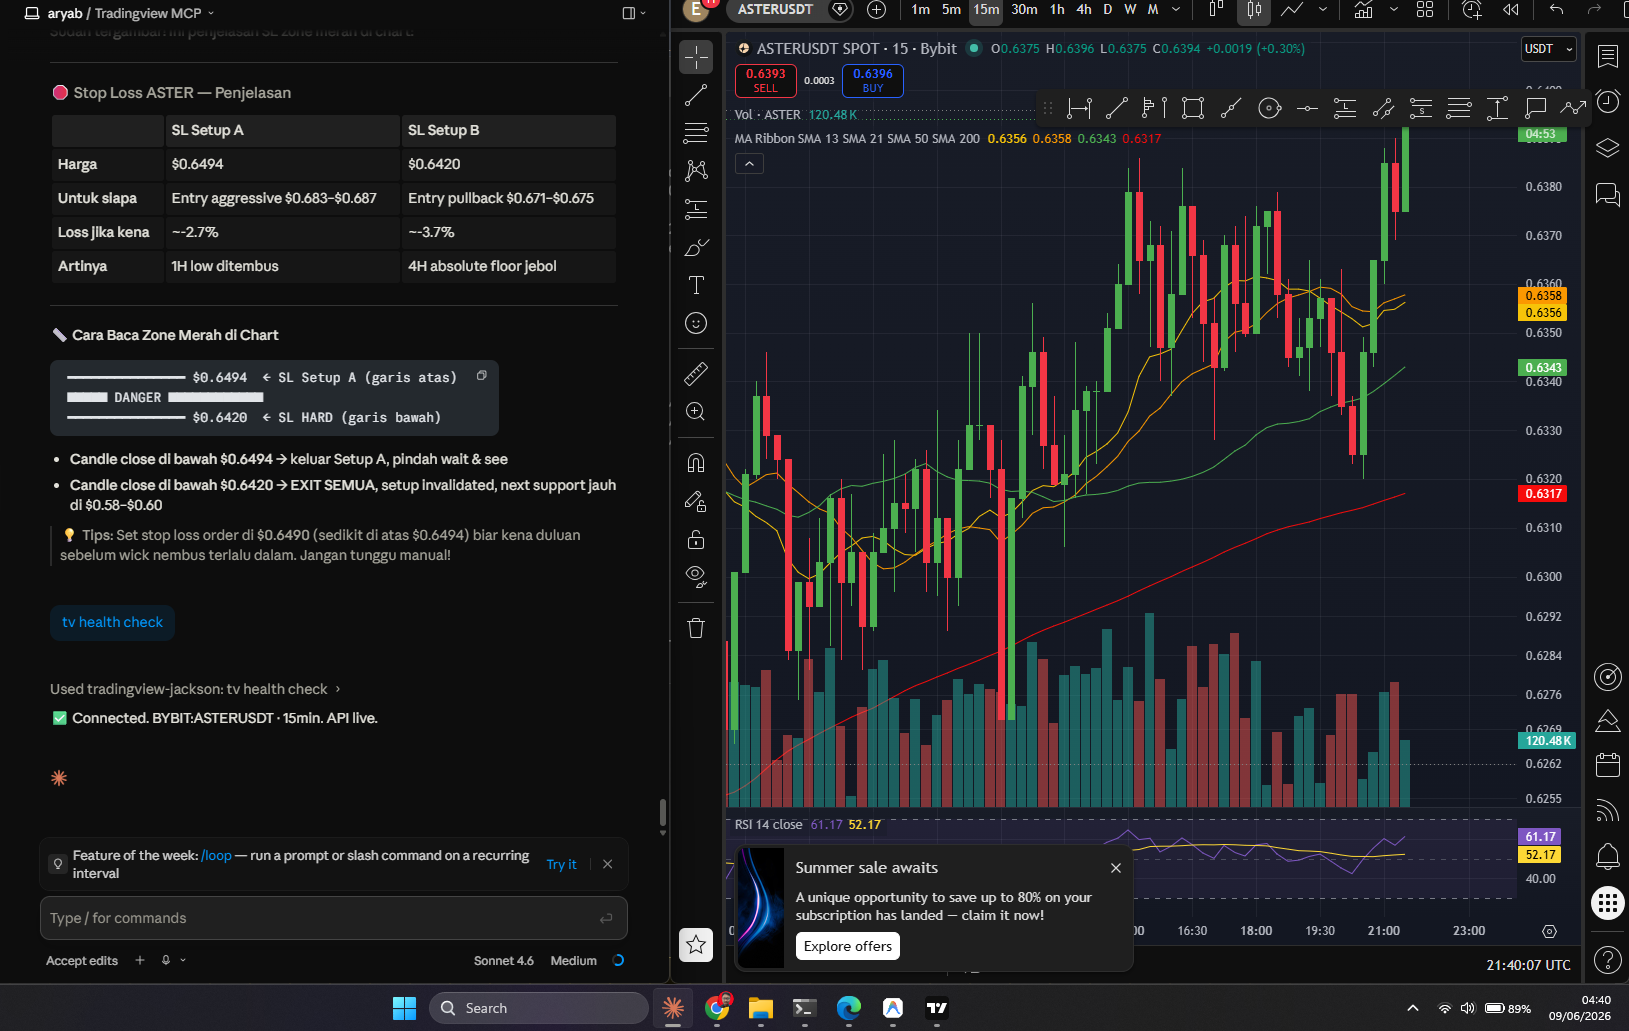Image resolution: width=1629 pixels, height=1031 pixels.
Task: Select the 4h timeframe
Action: tap(1084, 10)
